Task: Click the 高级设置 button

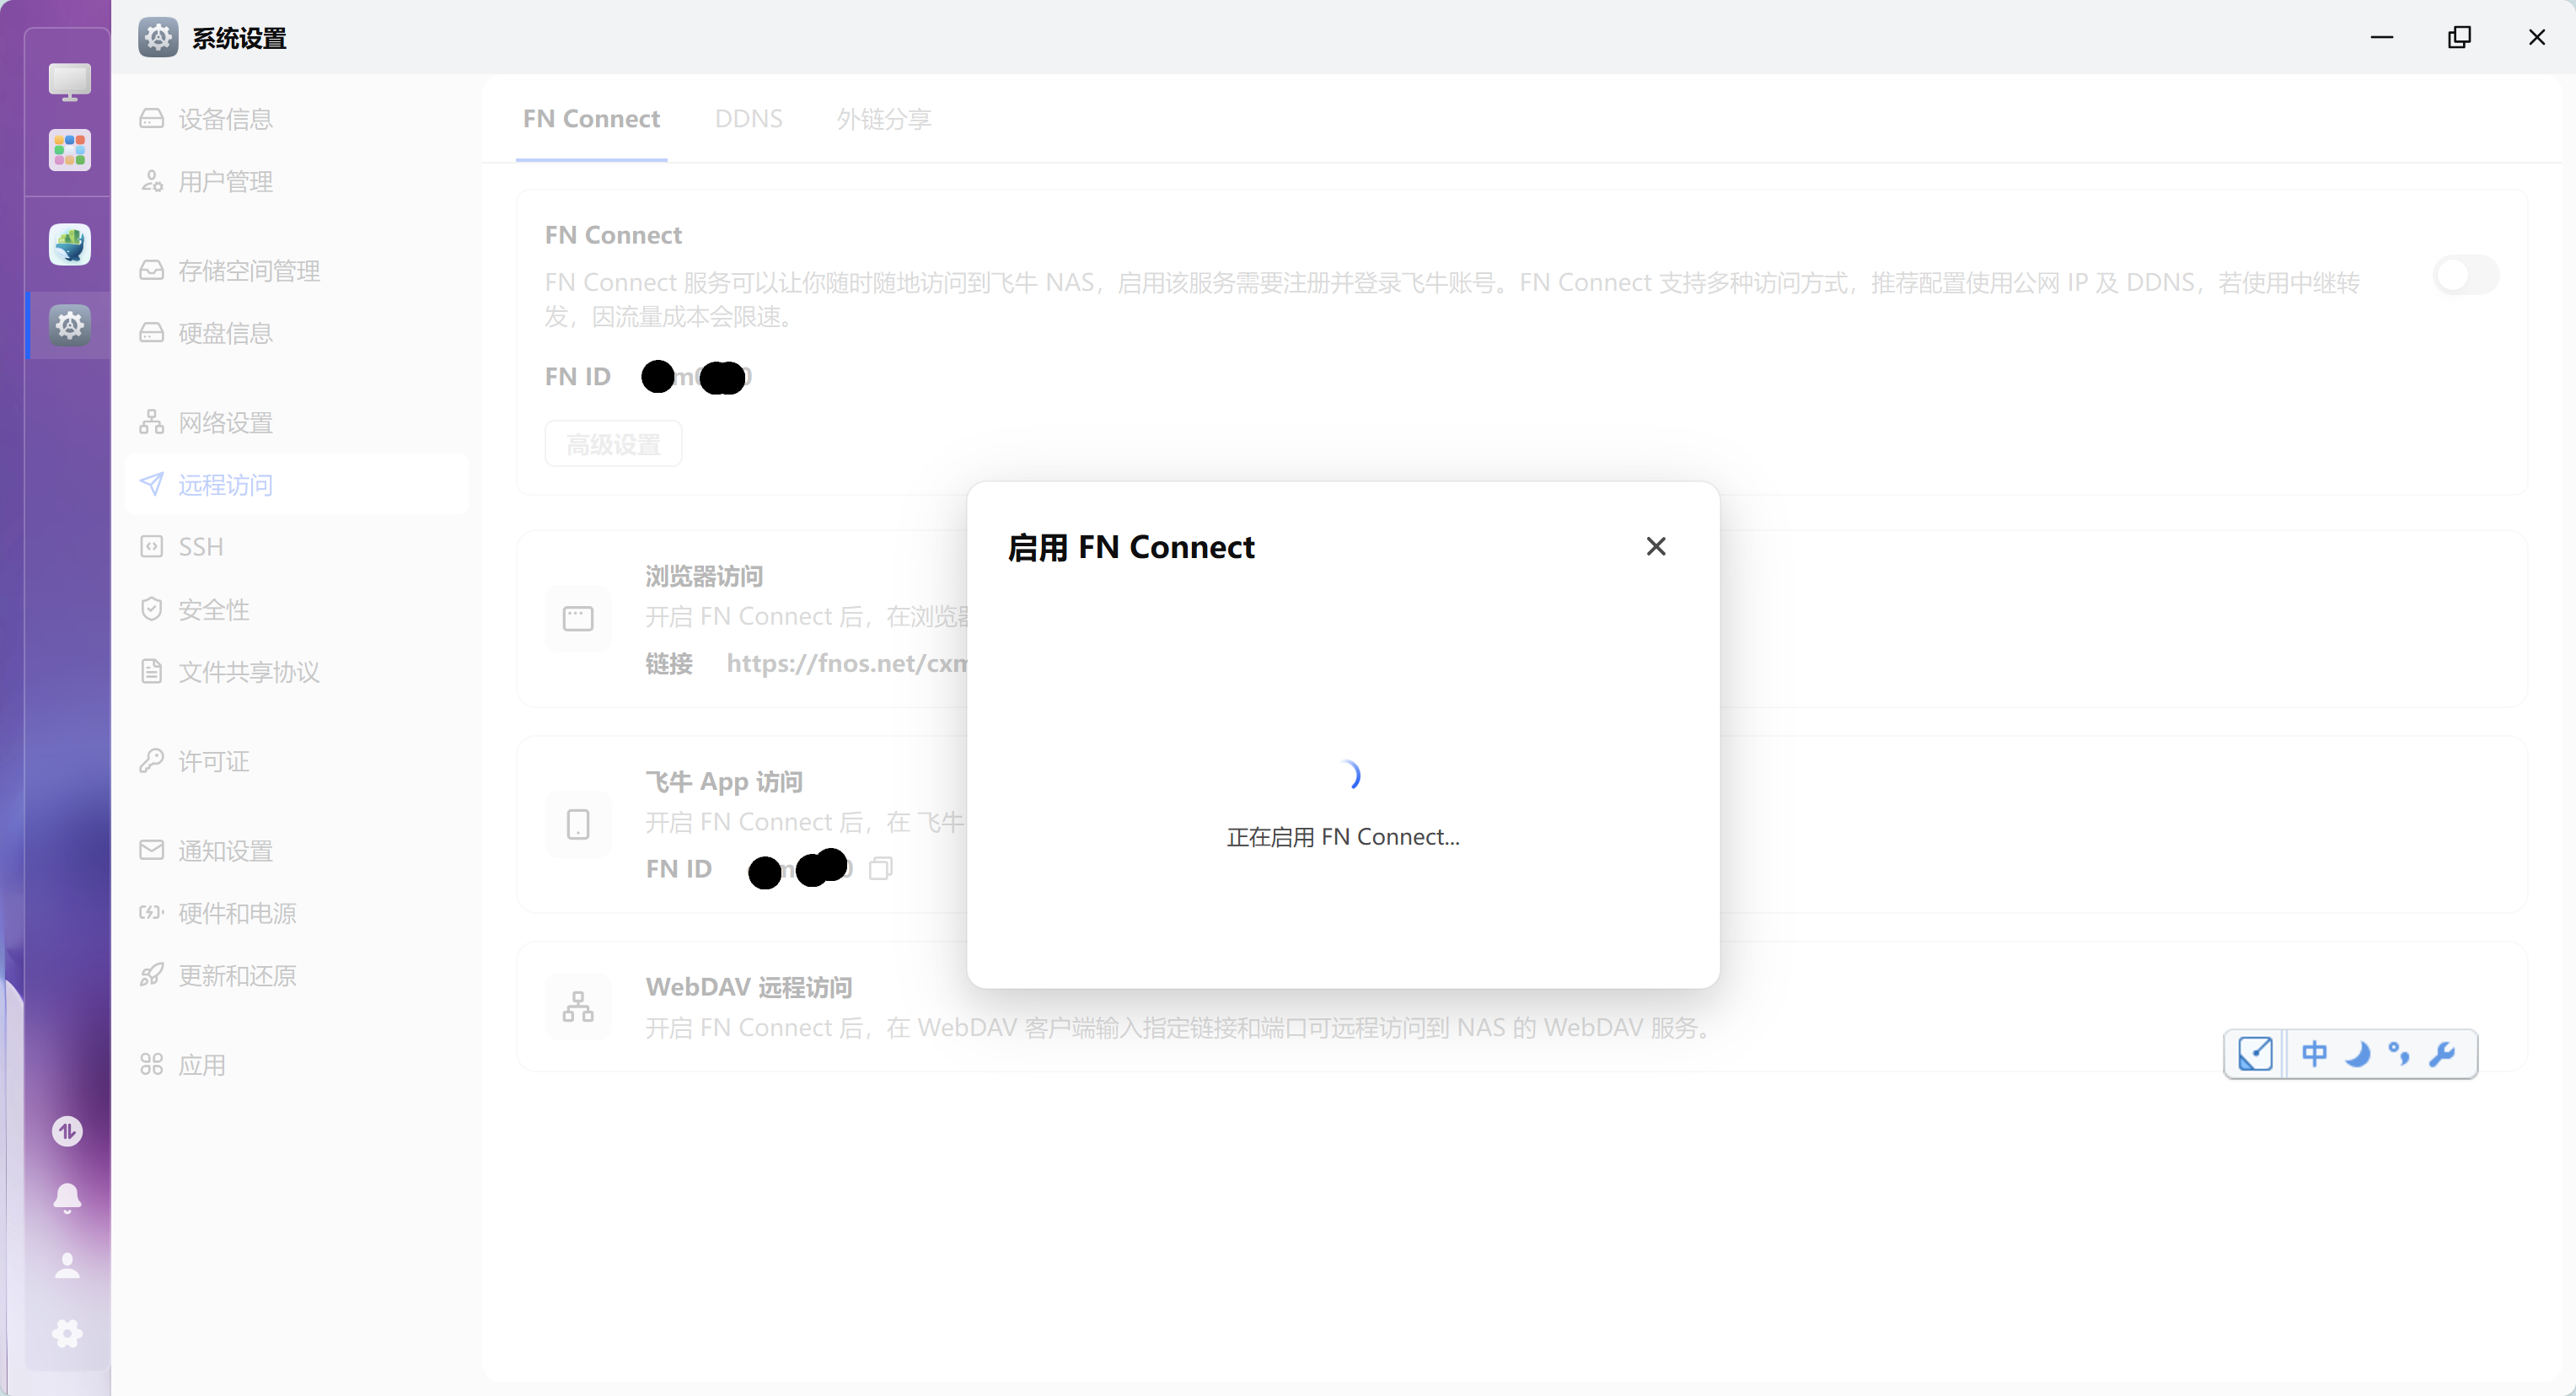Action: coord(612,443)
